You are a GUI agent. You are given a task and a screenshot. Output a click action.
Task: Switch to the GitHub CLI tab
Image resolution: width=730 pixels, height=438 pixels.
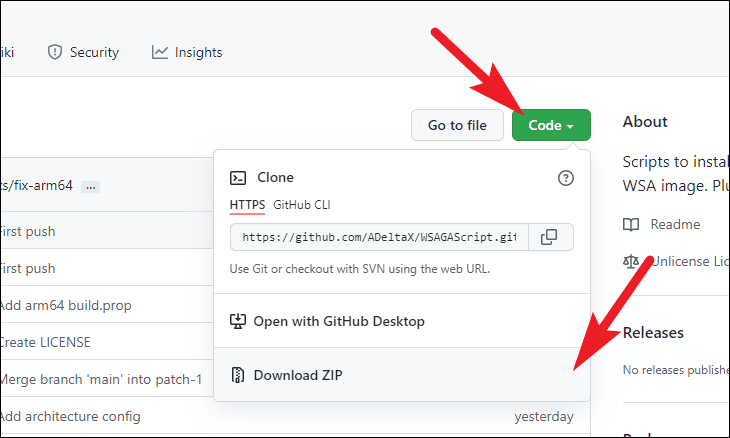tap(302, 205)
